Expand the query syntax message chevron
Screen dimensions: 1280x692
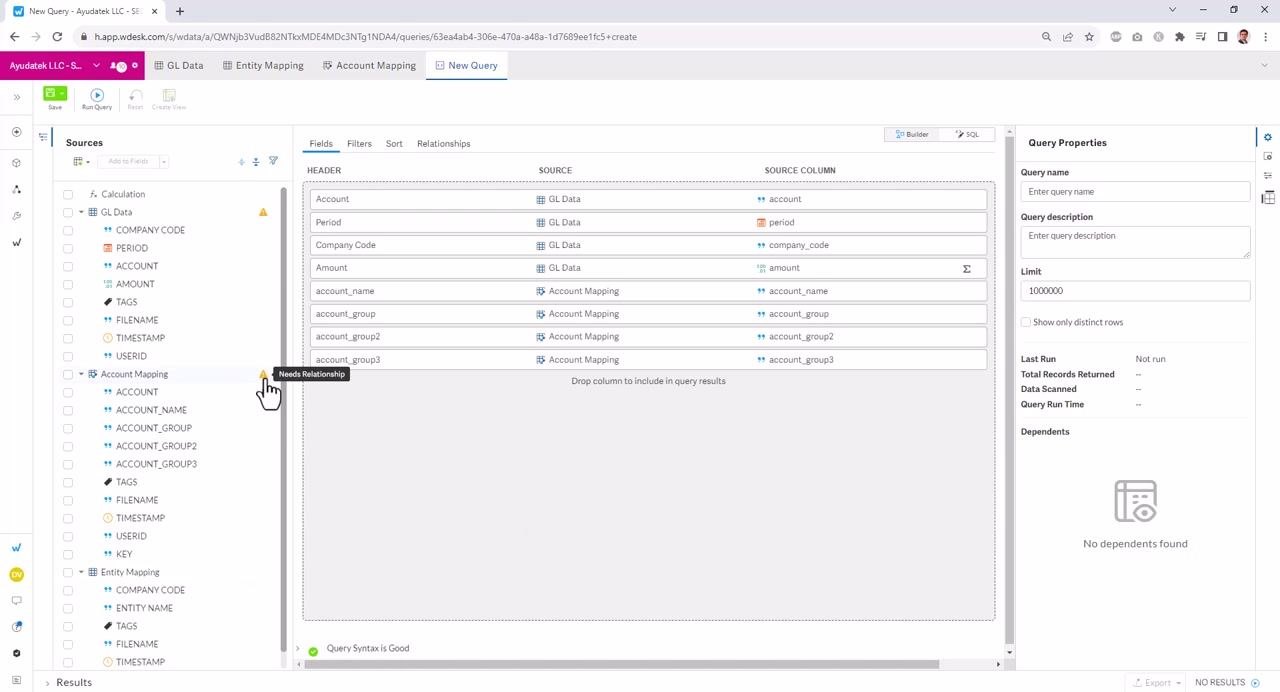[298, 649]
